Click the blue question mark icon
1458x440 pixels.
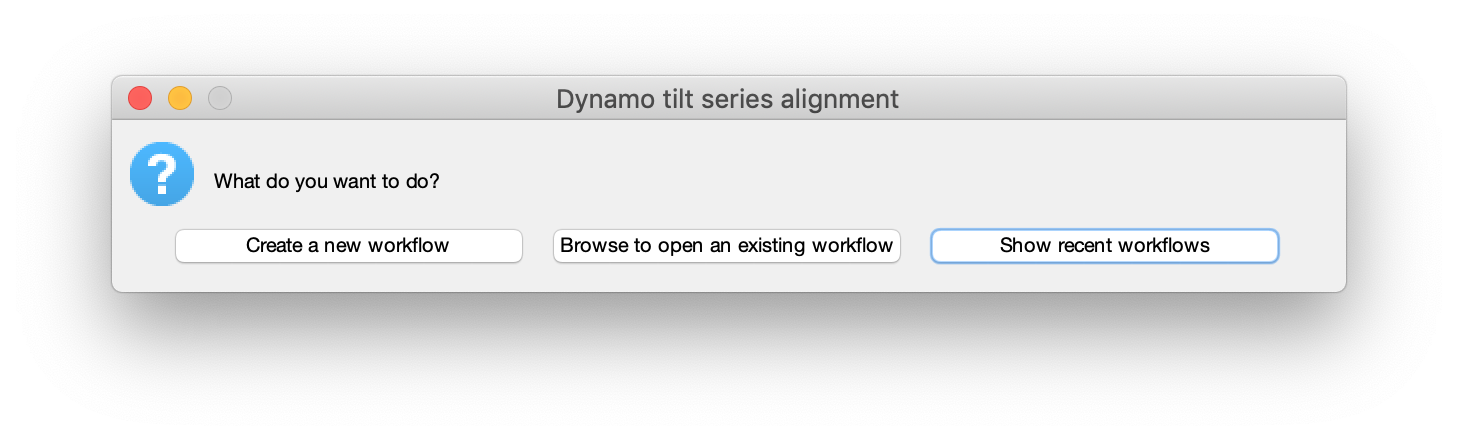[x=162, y=174]
